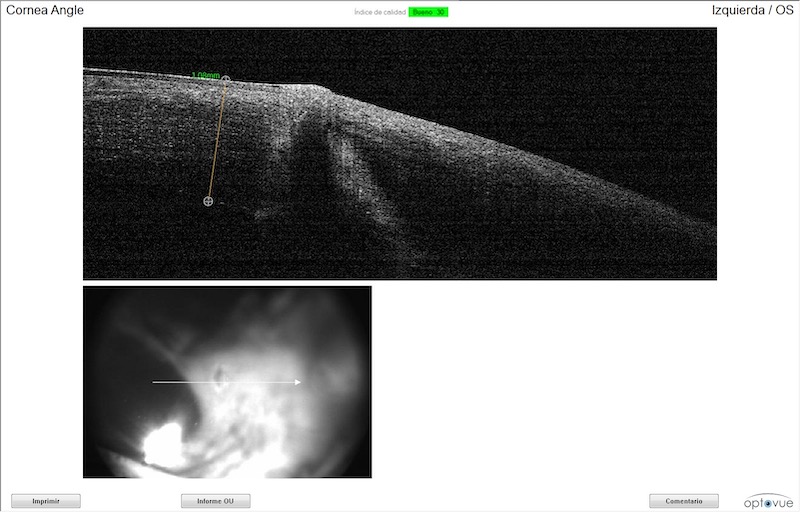Click the Índice de calidad label
The image size is (800, 512).
379,12
